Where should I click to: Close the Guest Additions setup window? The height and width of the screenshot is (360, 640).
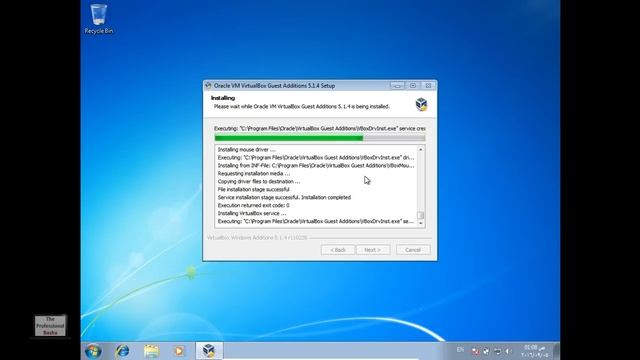coord(428,86)
